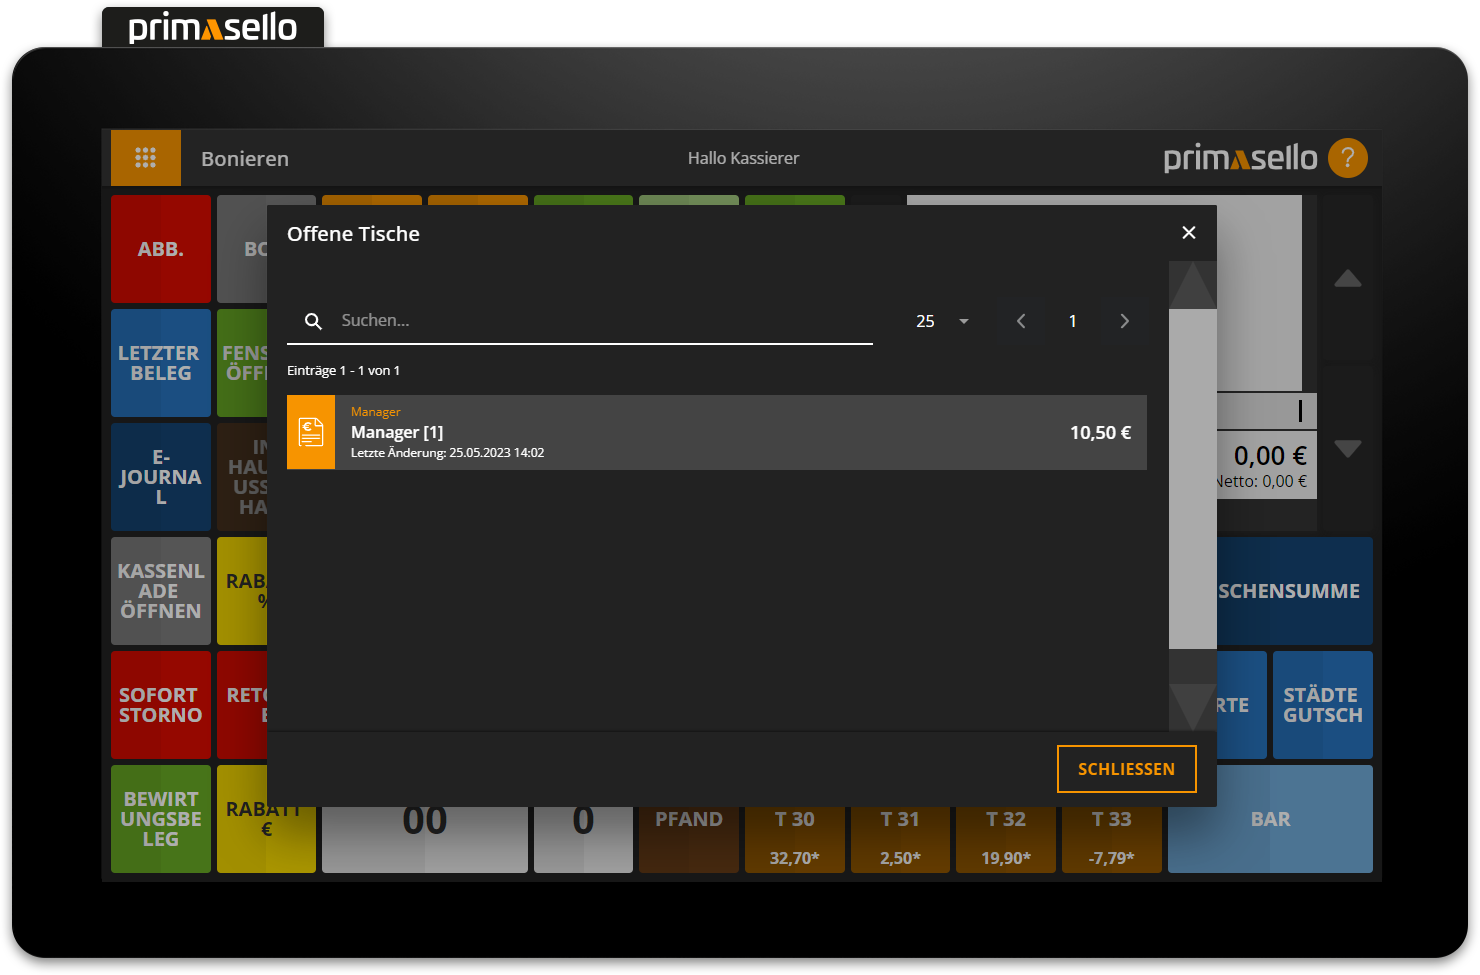Close the Offene Tische dialog with X
This screenshot has height=975, width=1480.
[x=1188, y=233]
